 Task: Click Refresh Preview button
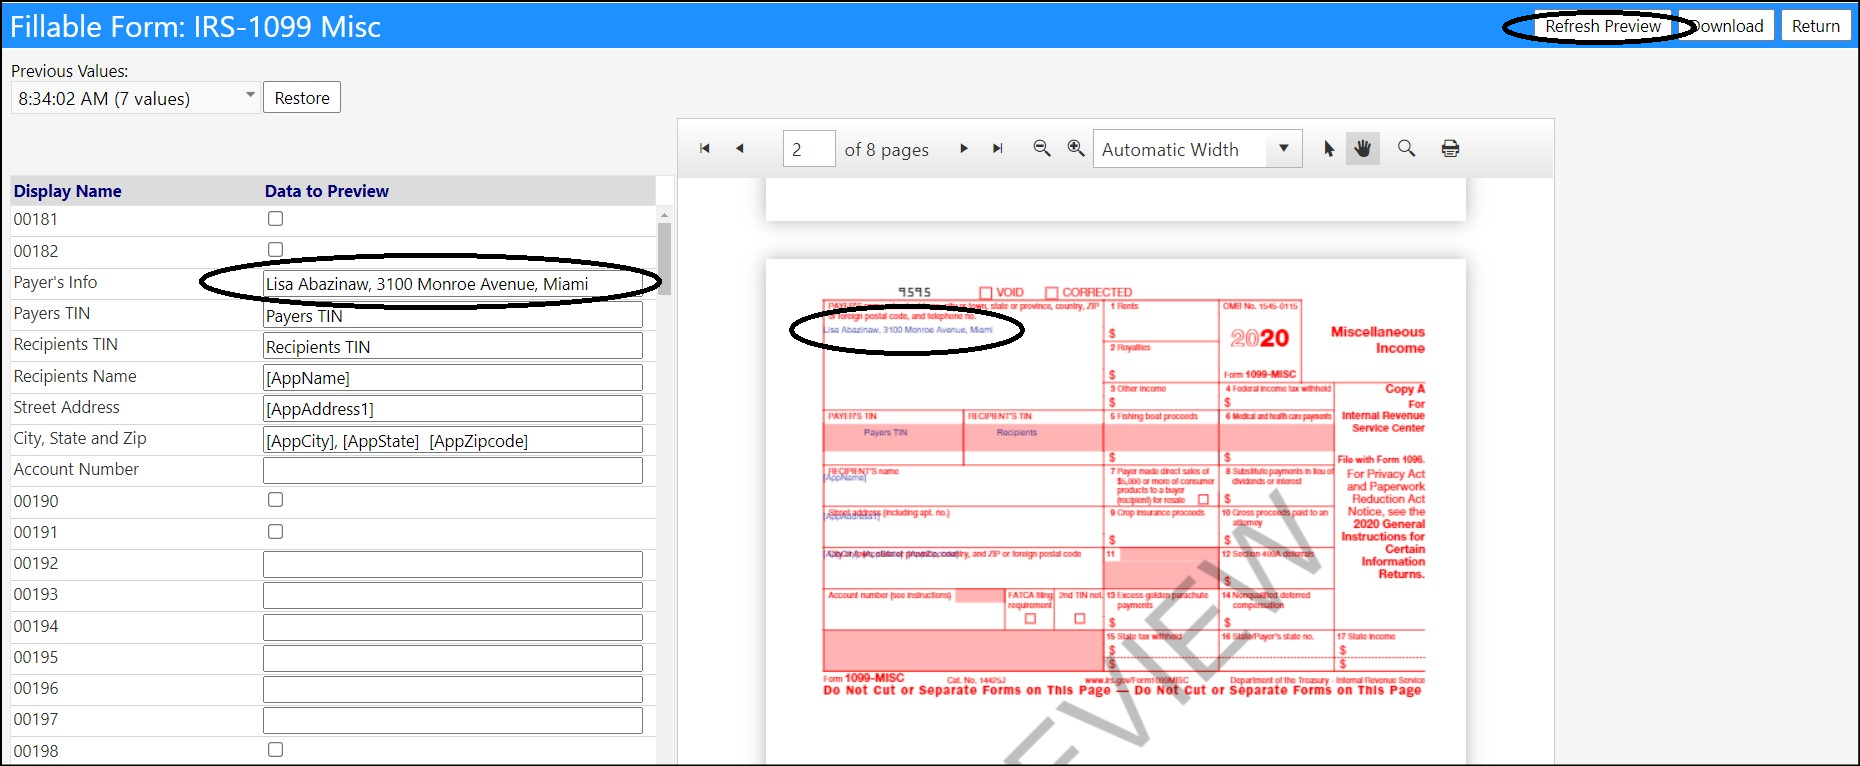click(x=1603, y=26)
